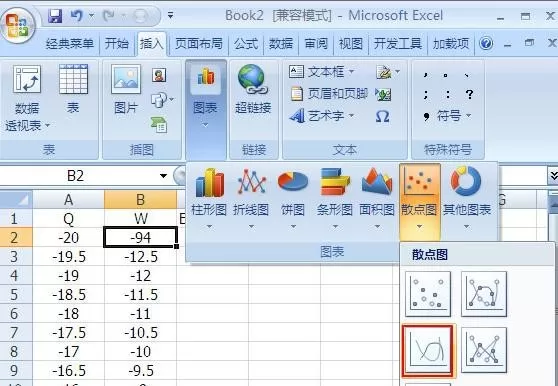Choose Bar chart (条形图)
Image resolution: width=558 pixels, height=386 pixels.
click(335, 200)
